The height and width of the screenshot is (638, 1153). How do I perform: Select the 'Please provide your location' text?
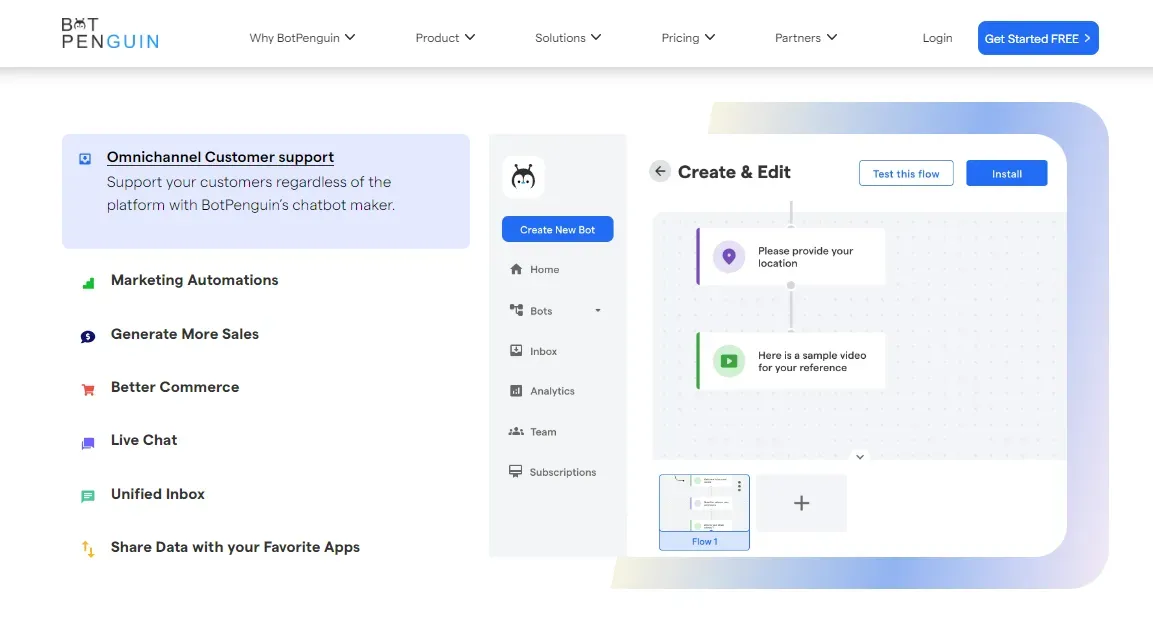(805, 257)
